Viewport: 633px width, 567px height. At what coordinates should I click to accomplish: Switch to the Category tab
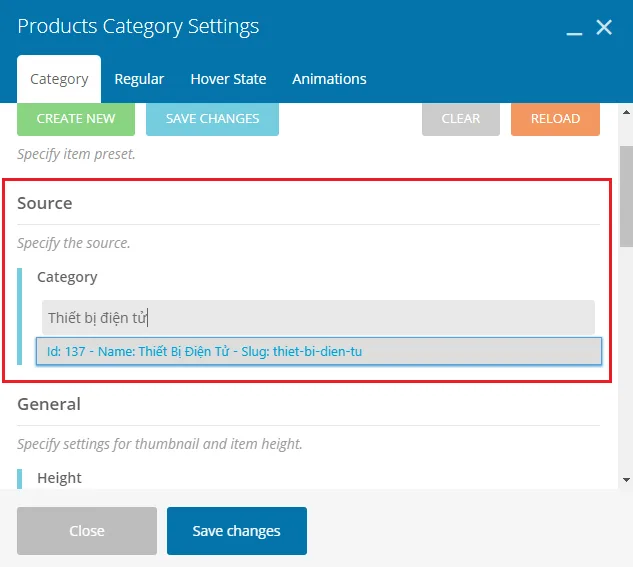59,79
